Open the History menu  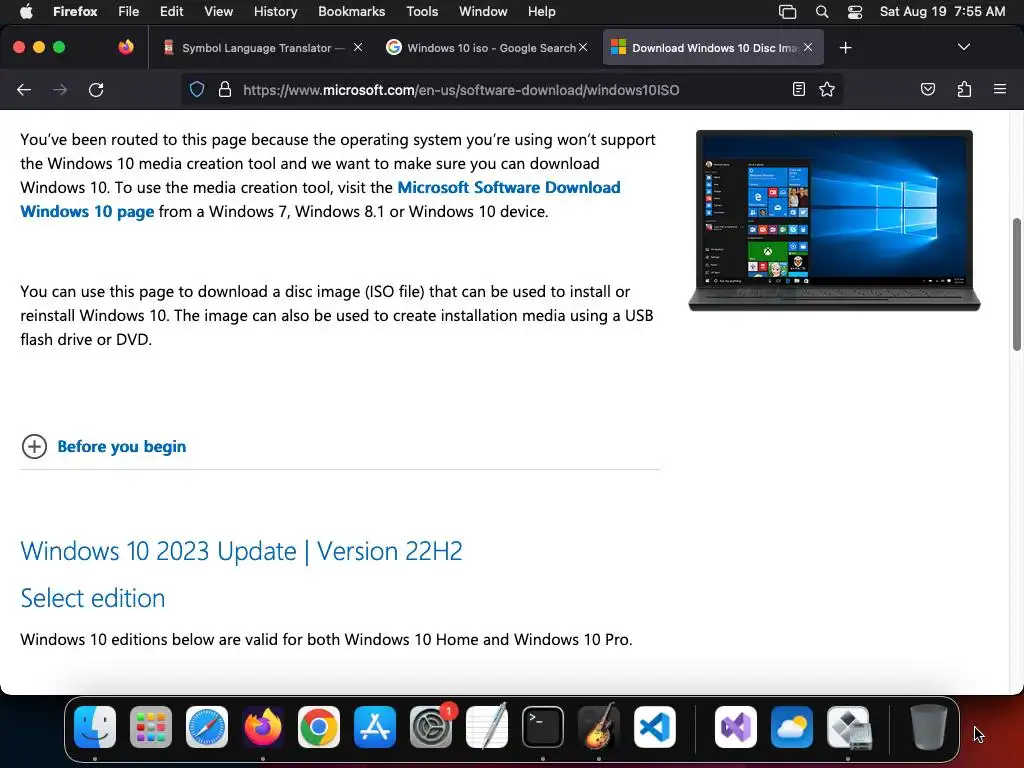[x=275, y=12]
